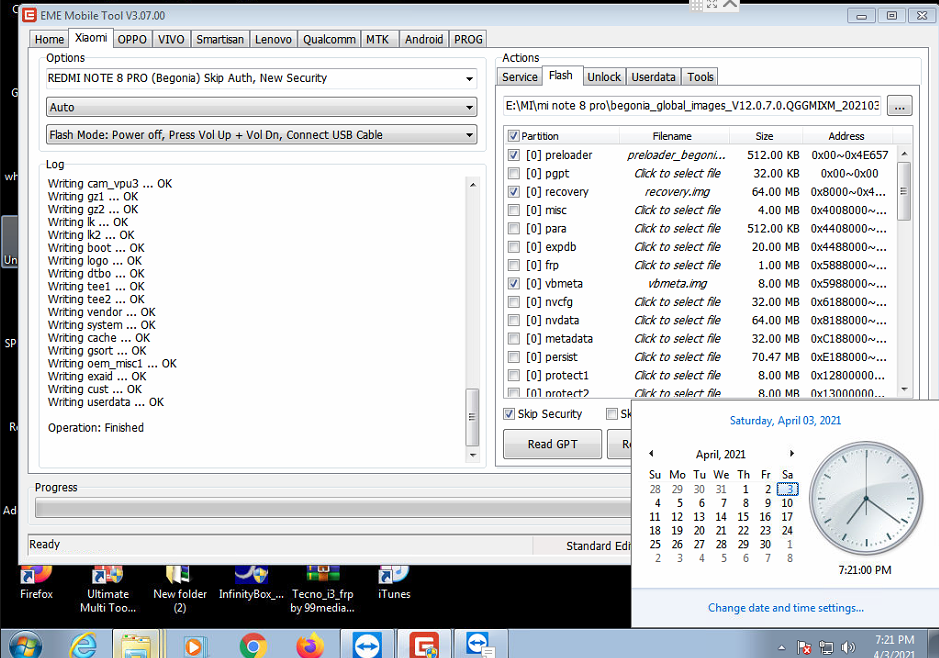Select the Userdata actions tab

pos(653,77)
